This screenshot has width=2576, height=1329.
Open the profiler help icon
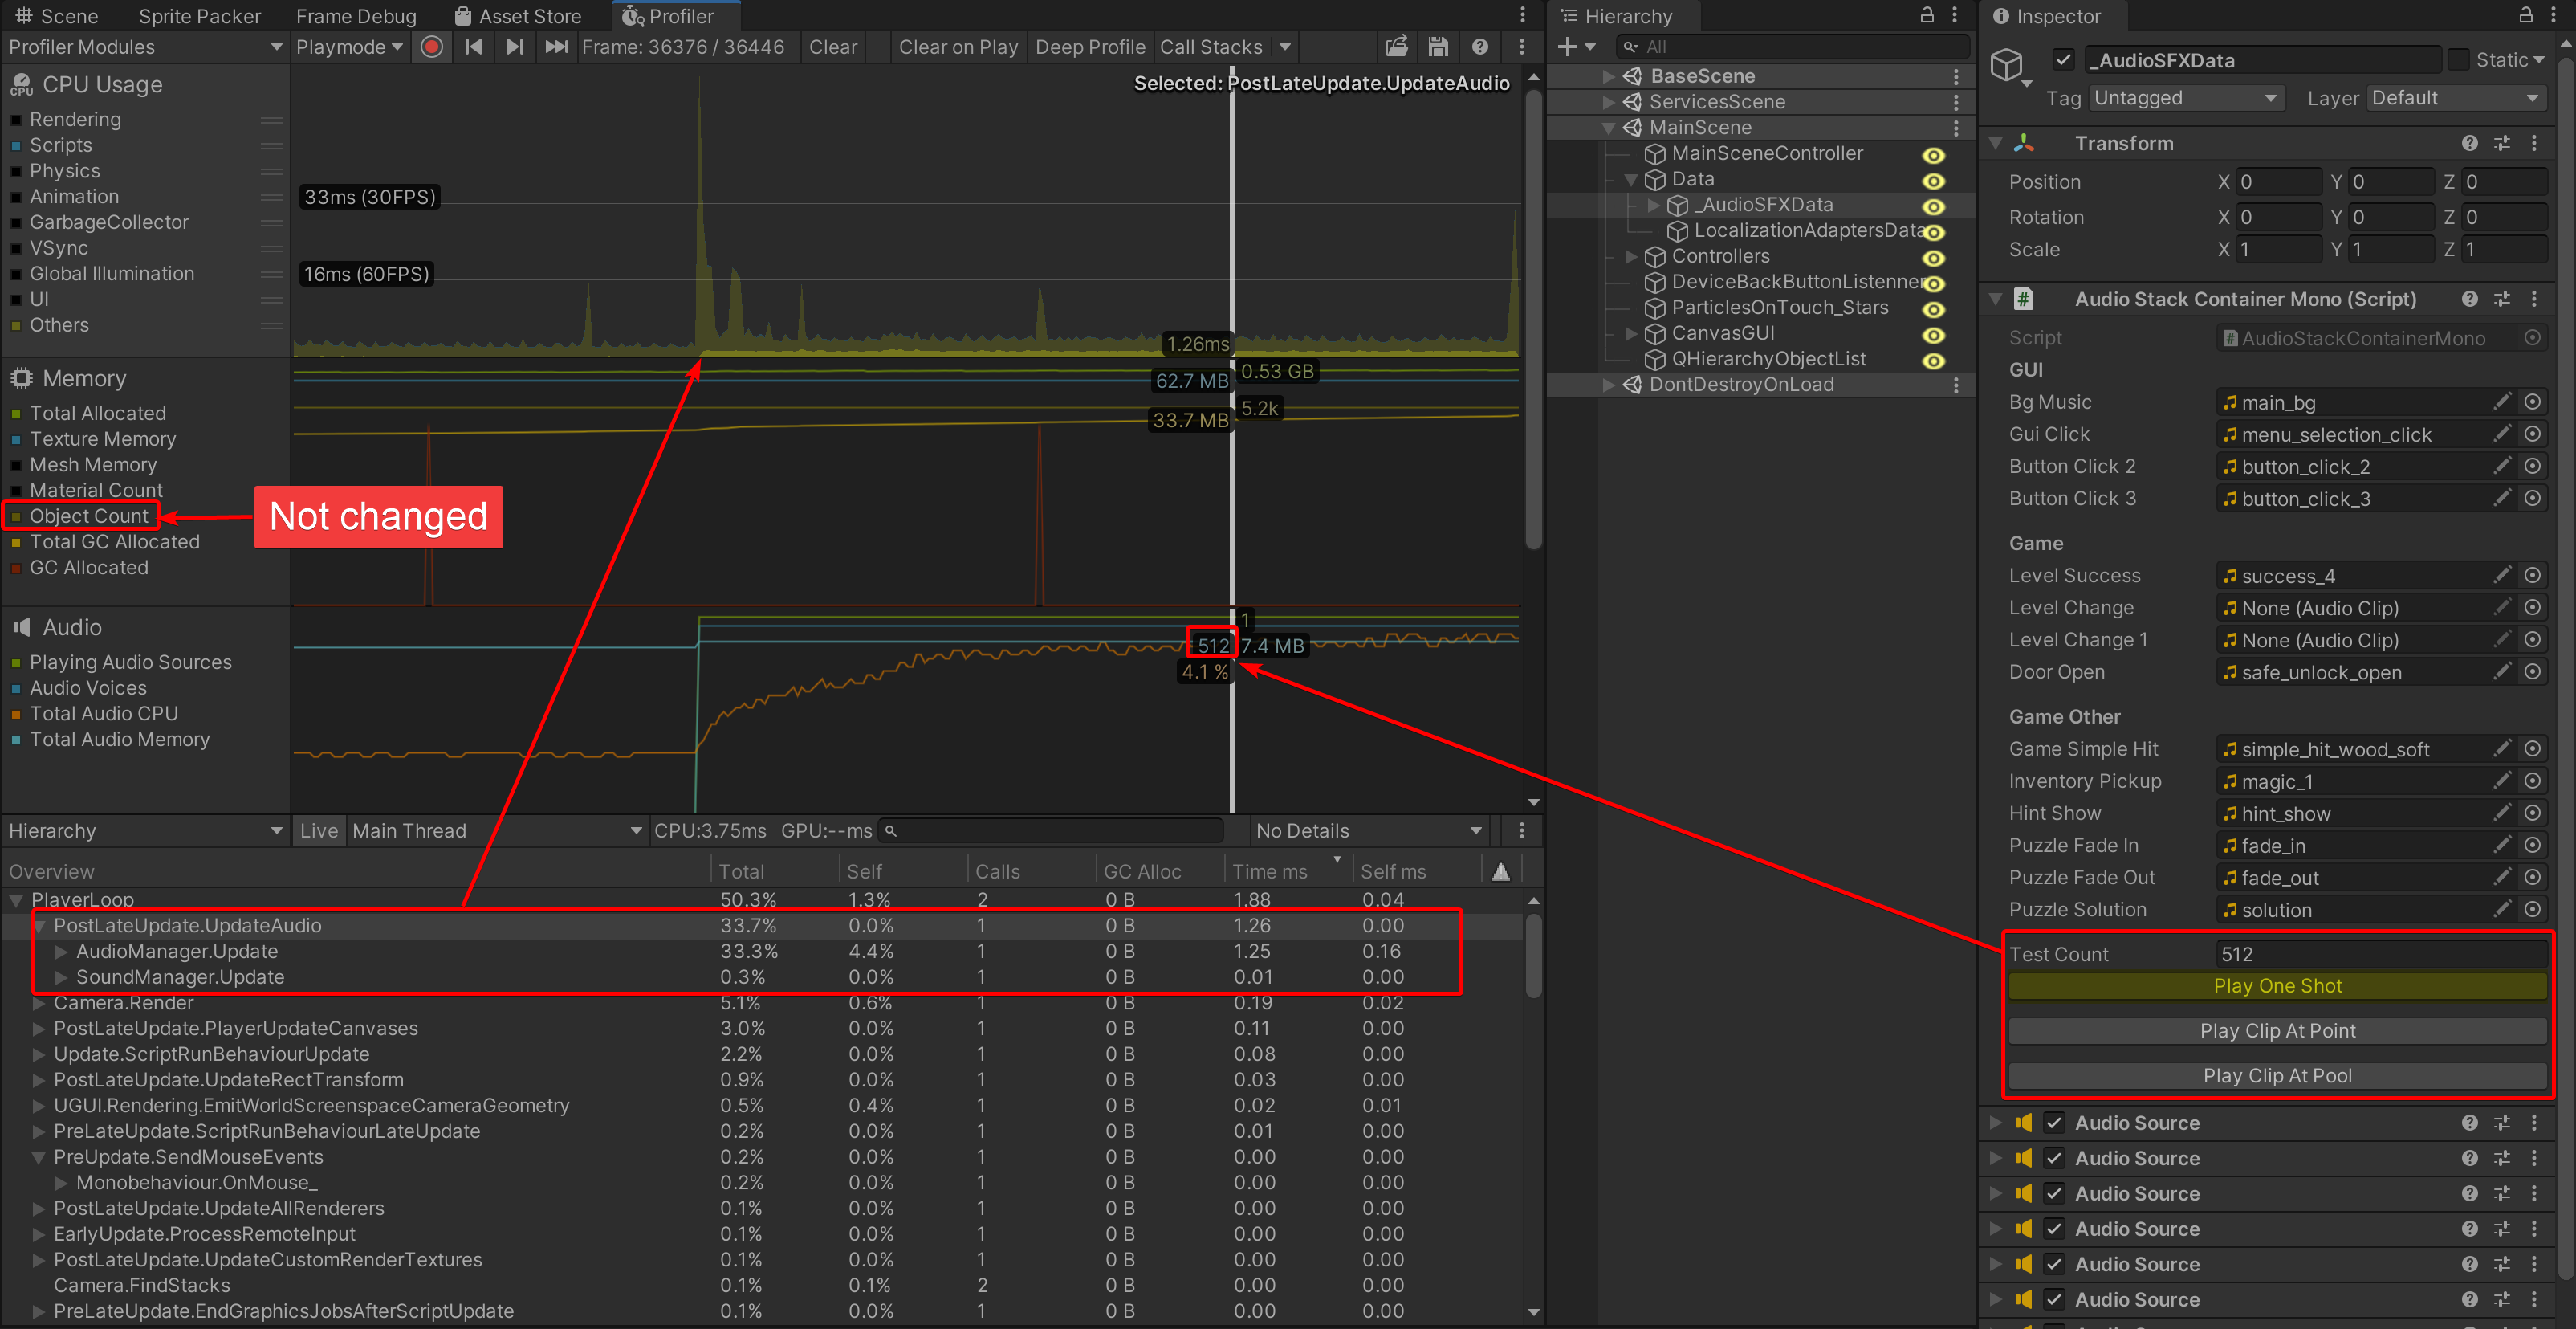[x=1480, y=47]
